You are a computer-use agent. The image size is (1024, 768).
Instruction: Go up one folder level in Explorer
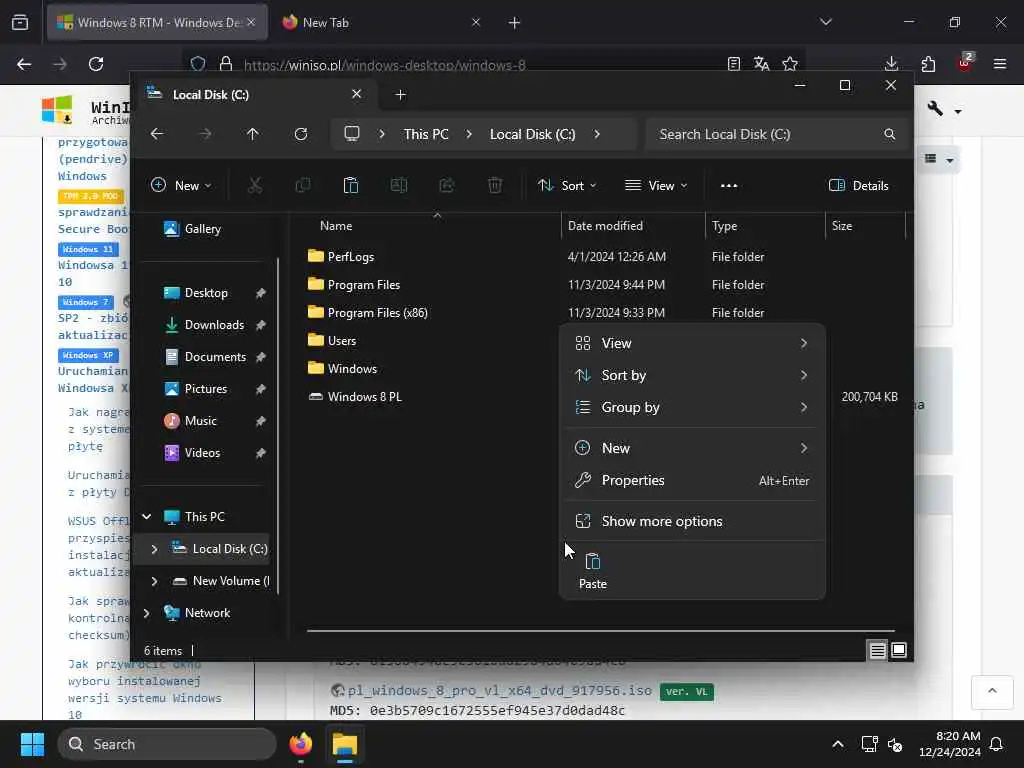(253, 134)
